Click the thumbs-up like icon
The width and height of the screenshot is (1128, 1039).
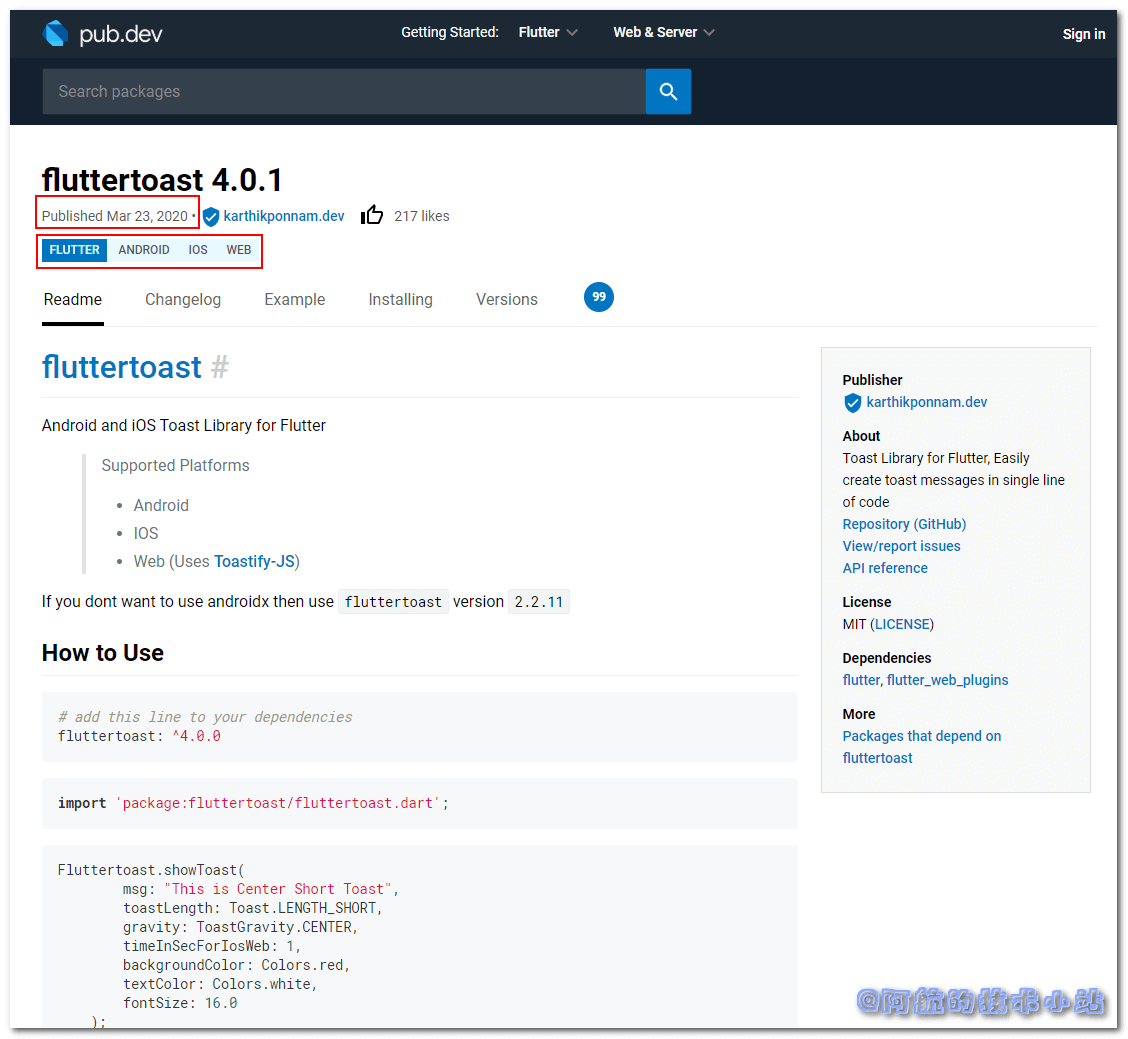372,215
